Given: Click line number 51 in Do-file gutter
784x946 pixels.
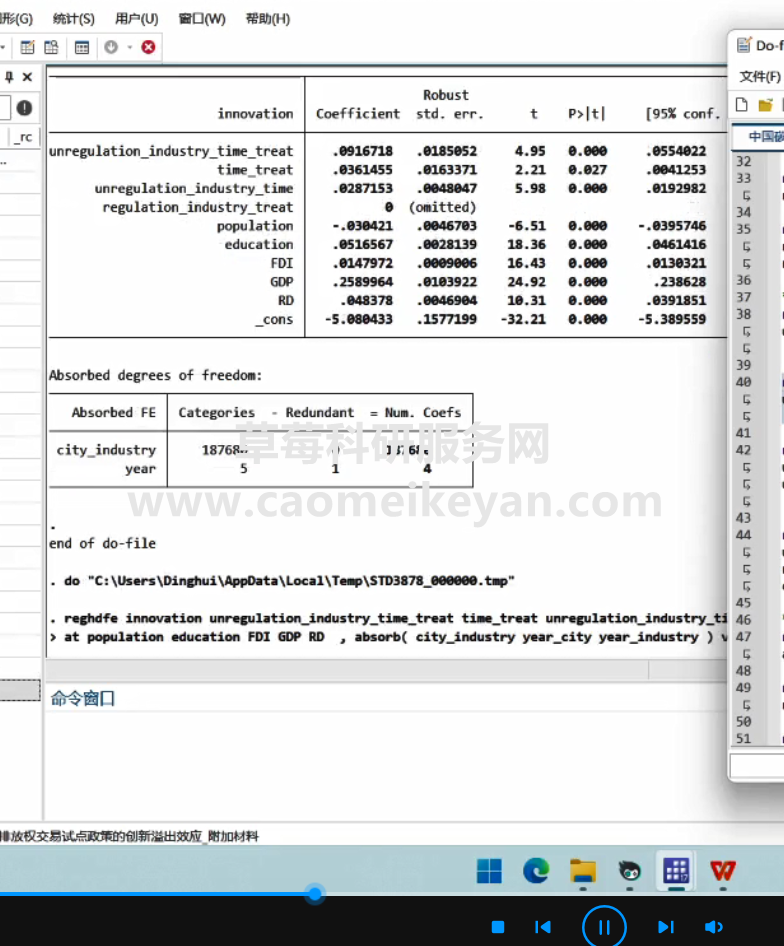Looking at the screenshot, I should [744, 738].
